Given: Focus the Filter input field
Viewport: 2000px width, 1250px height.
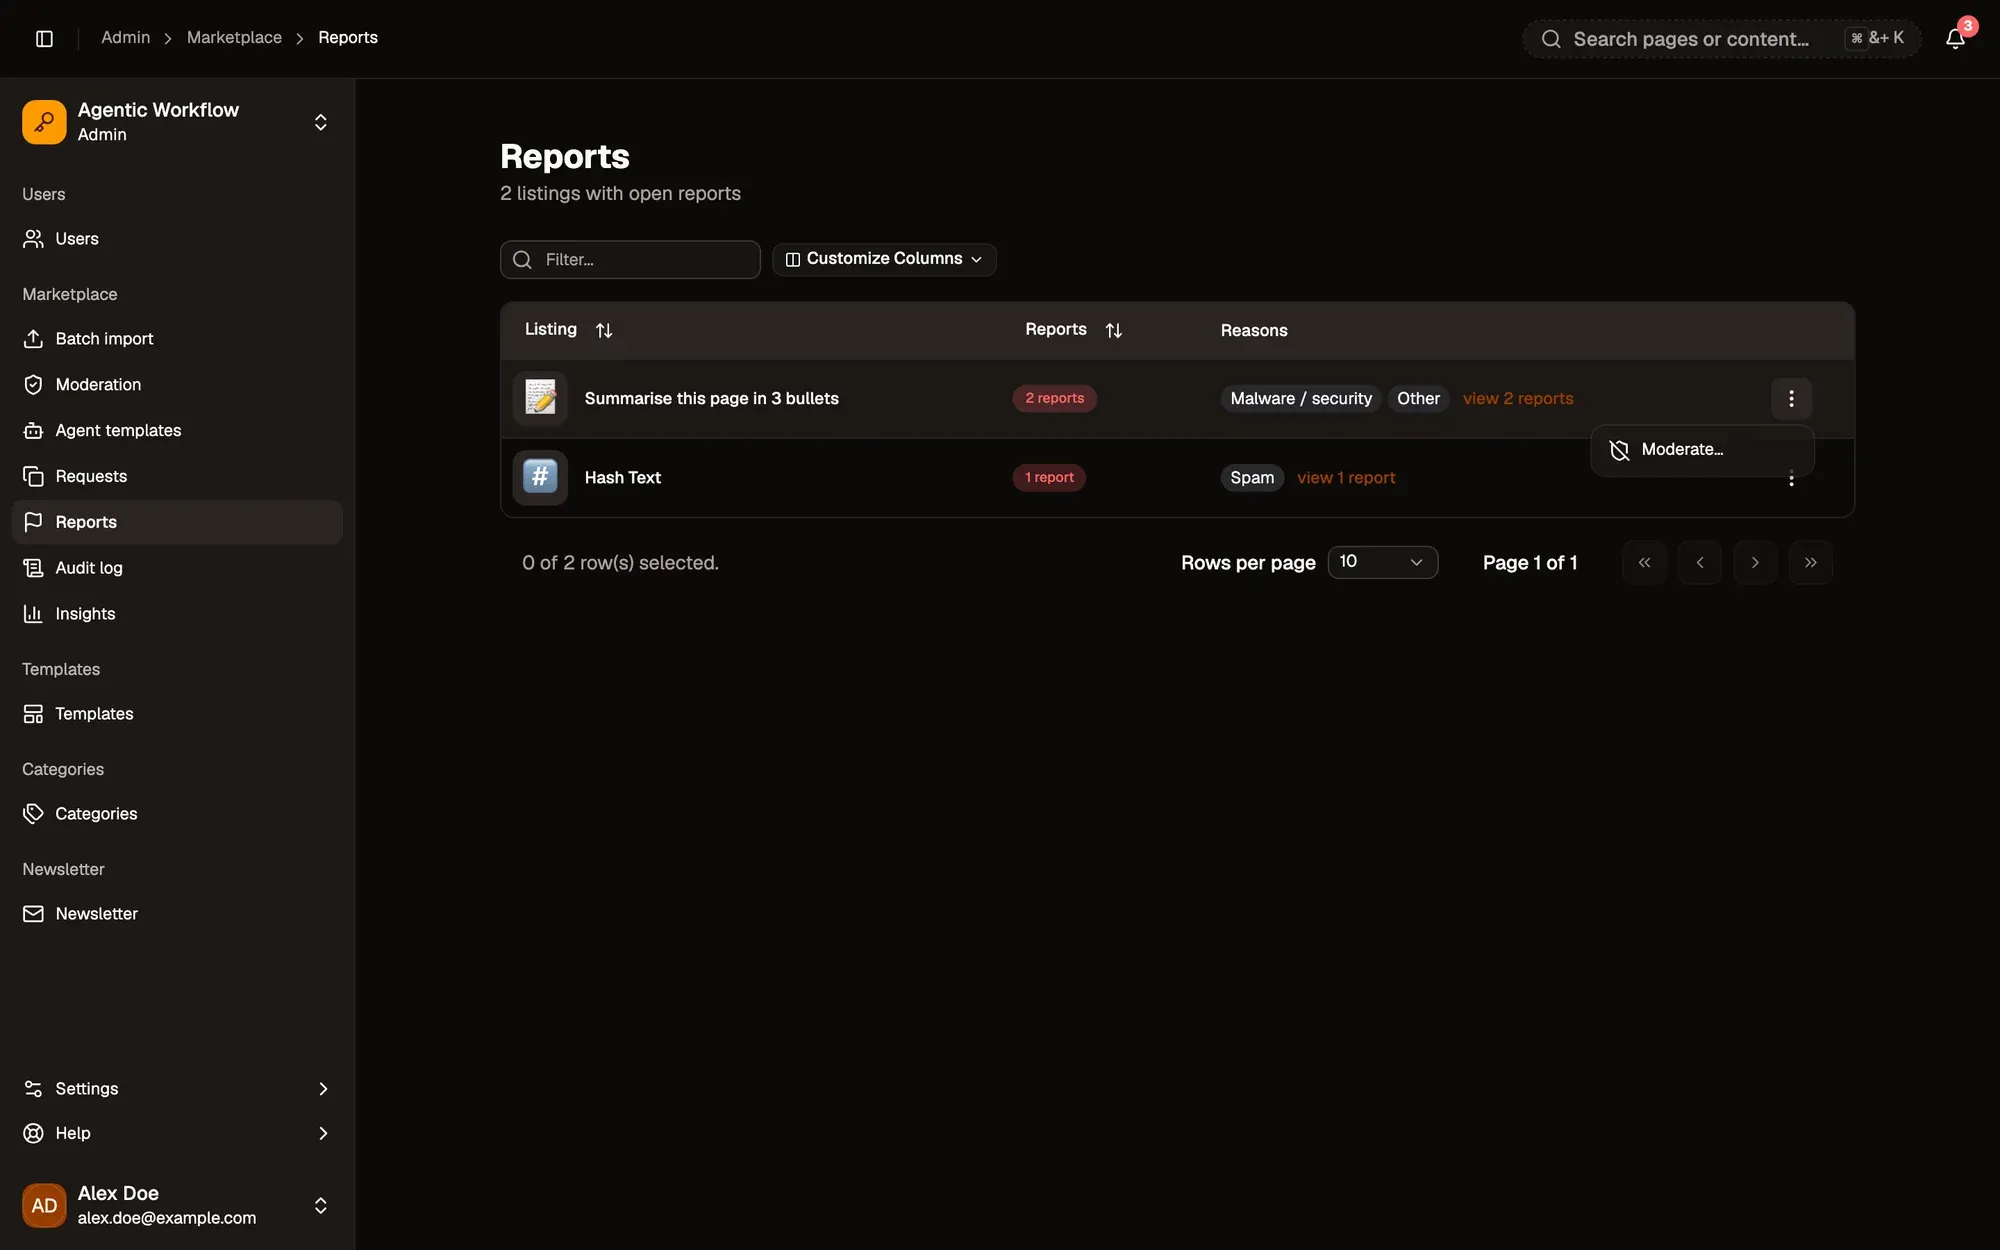Looking at the screenshot, I should [x=630, y=259].
